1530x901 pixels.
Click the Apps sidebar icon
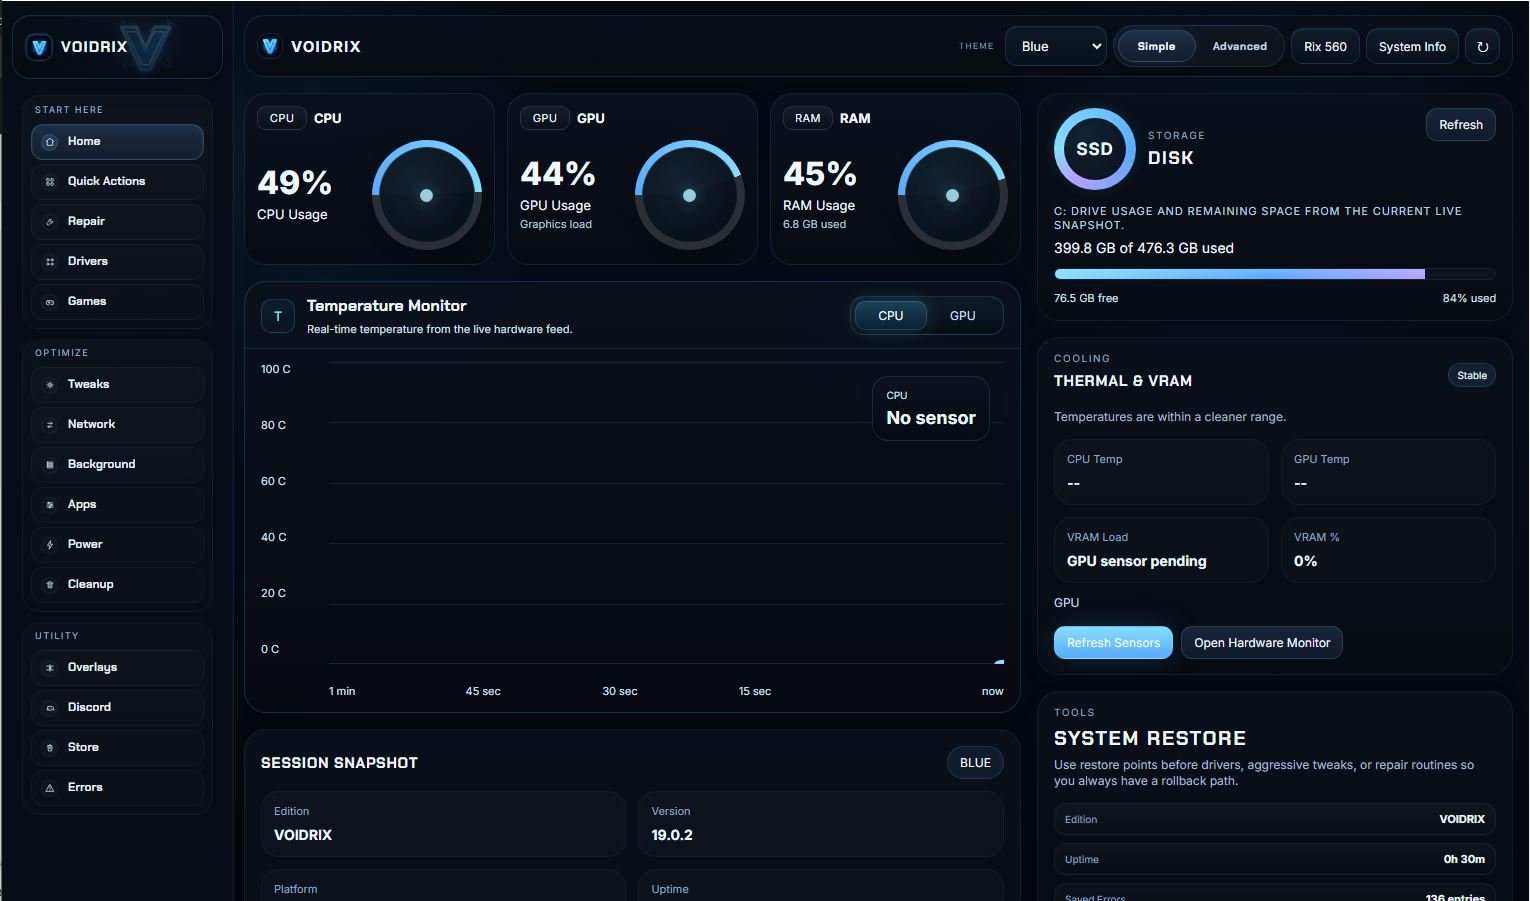[x=50, y=505]
